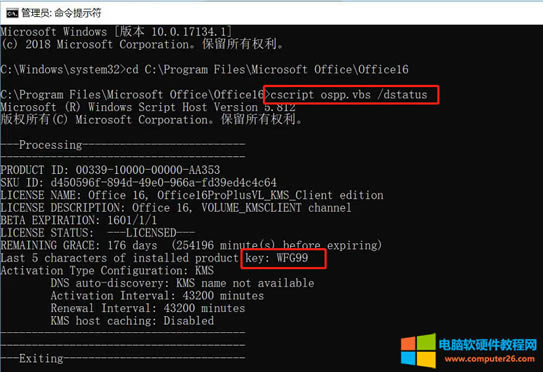Click the Command Prompt icon in title bar
Image resolution: width=543 pixels, height=372 pixels.
tap(12, 14)
